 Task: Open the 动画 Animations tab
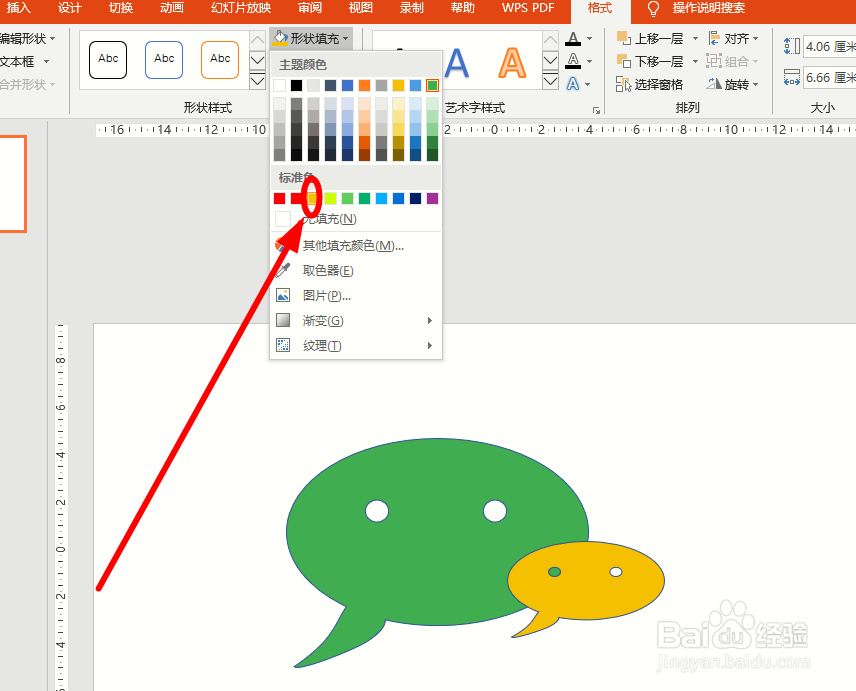[x=172, y=8]
